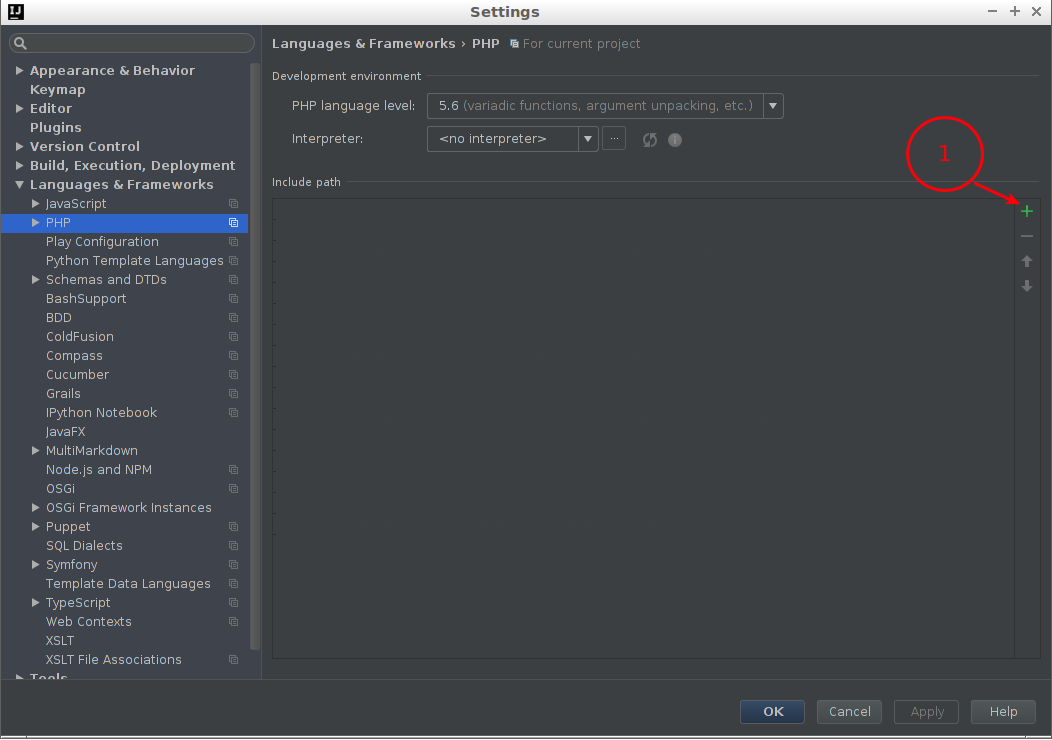Select Plugins settings page
Viewport: 1052px width, 740px height.
[x=56, y=127]
